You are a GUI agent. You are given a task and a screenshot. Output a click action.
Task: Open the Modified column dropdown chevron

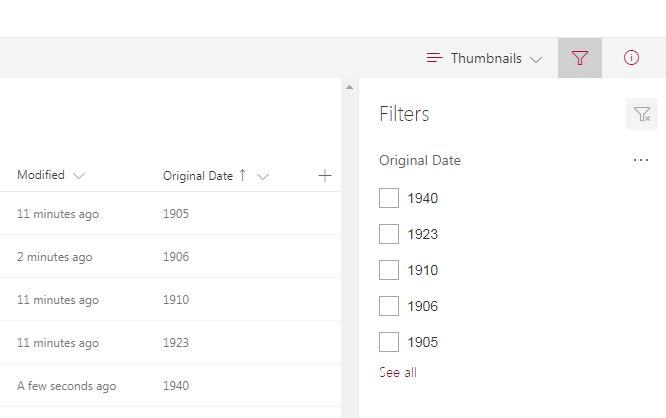79,175
